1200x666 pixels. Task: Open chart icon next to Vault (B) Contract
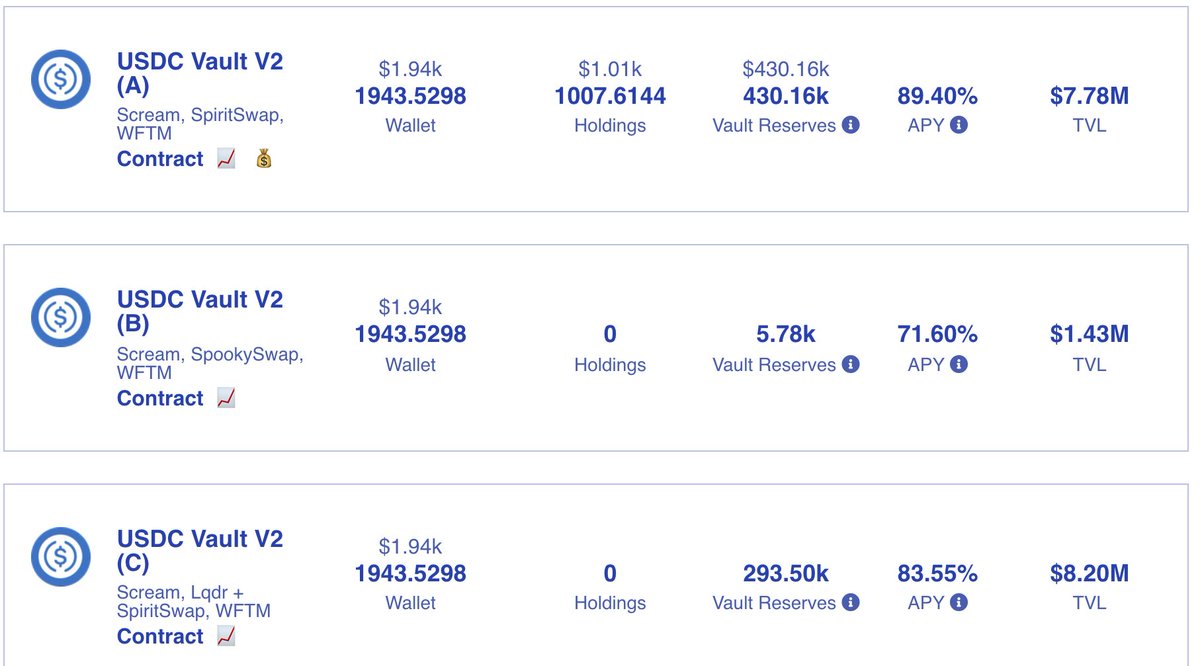pyautogui.click(x=226, y=398)
